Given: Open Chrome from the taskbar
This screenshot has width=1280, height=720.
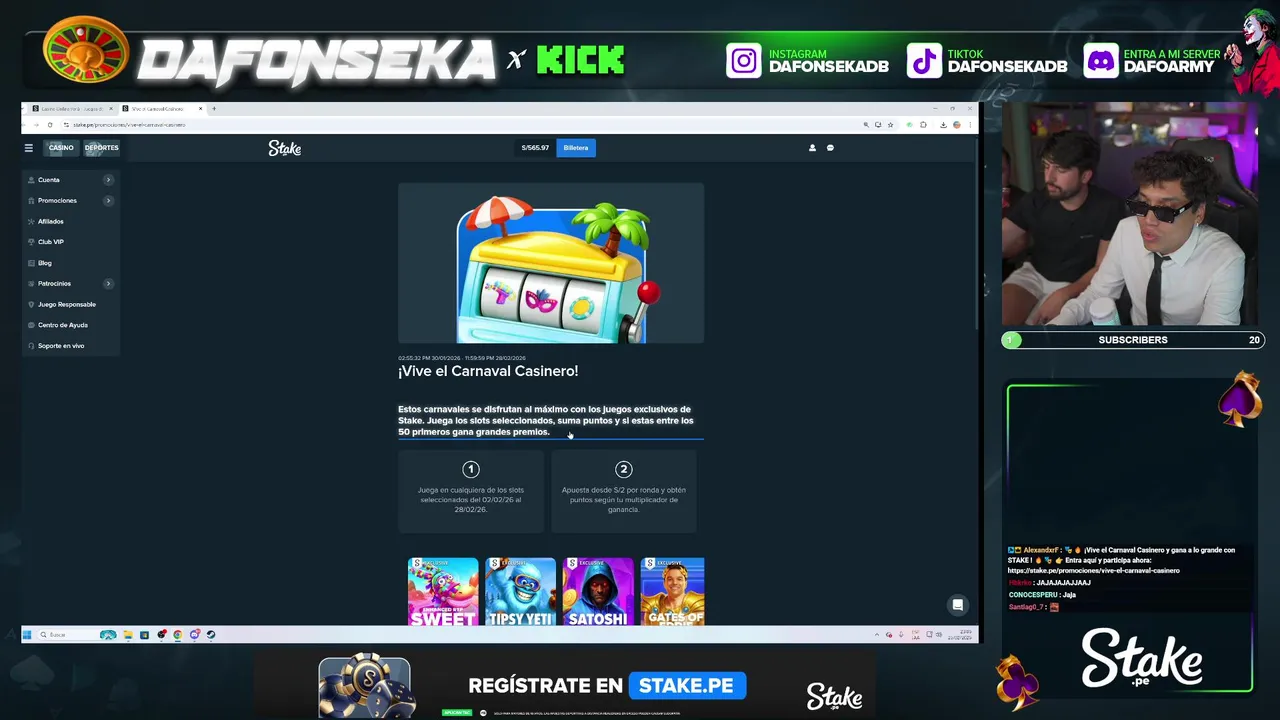Looking at the screenshot, I should [x=178, y=635].
